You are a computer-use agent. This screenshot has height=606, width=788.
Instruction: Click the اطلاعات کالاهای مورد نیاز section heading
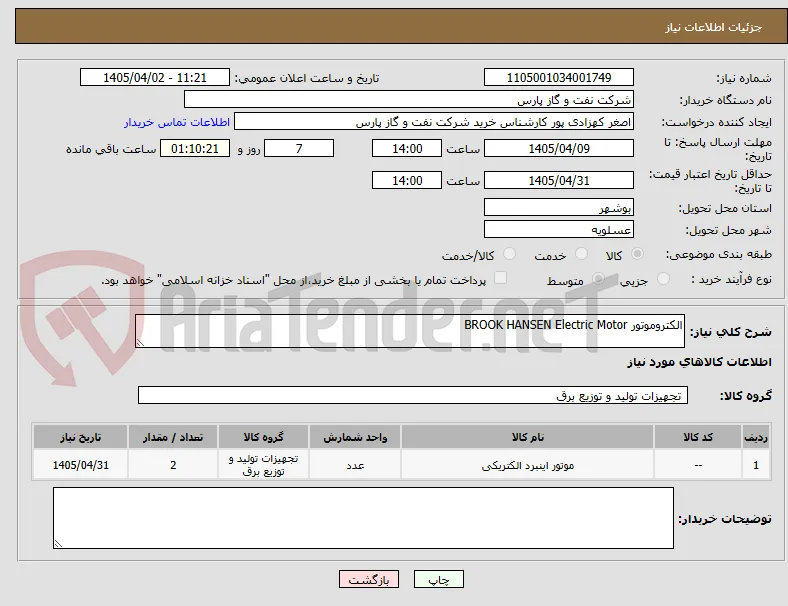pyautogui.click(x=699, y=362)
